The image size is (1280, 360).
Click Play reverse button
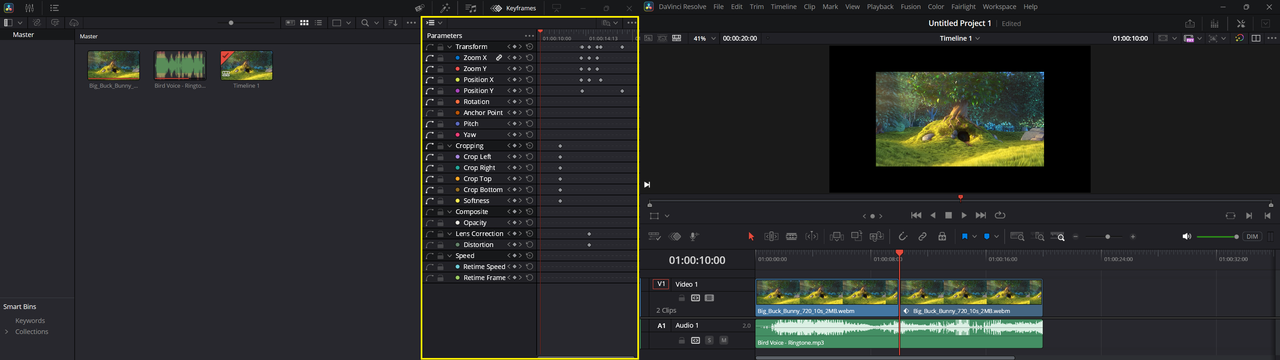pos(933,215)
